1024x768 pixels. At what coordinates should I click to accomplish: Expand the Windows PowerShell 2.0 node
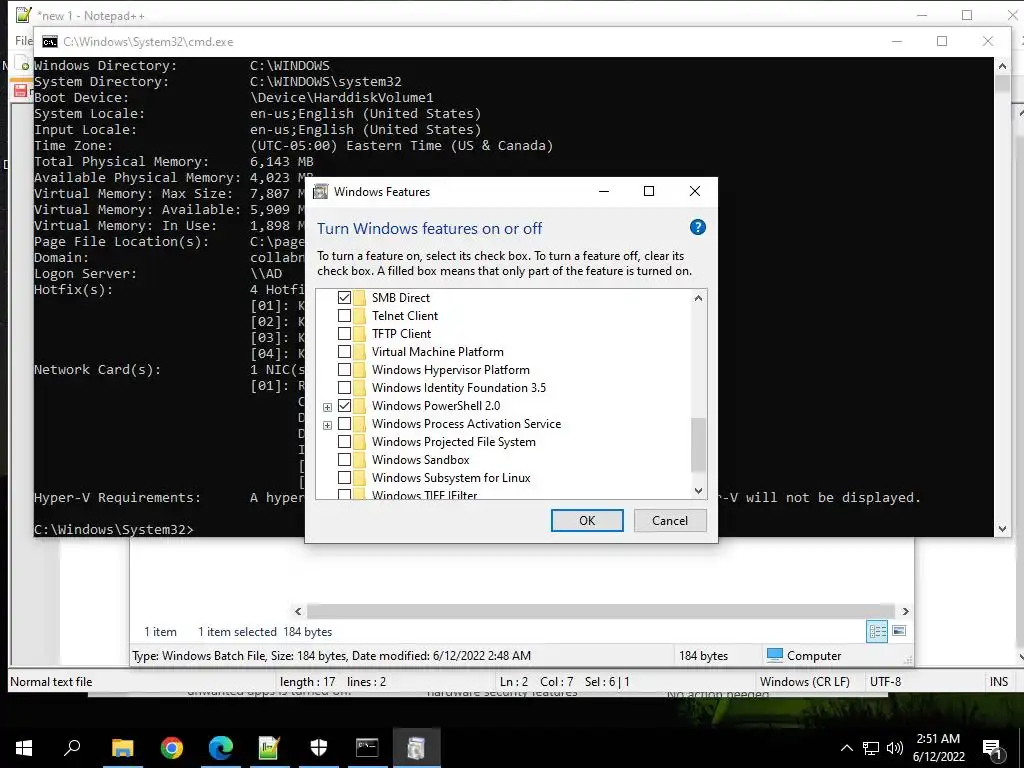(327, 407)
